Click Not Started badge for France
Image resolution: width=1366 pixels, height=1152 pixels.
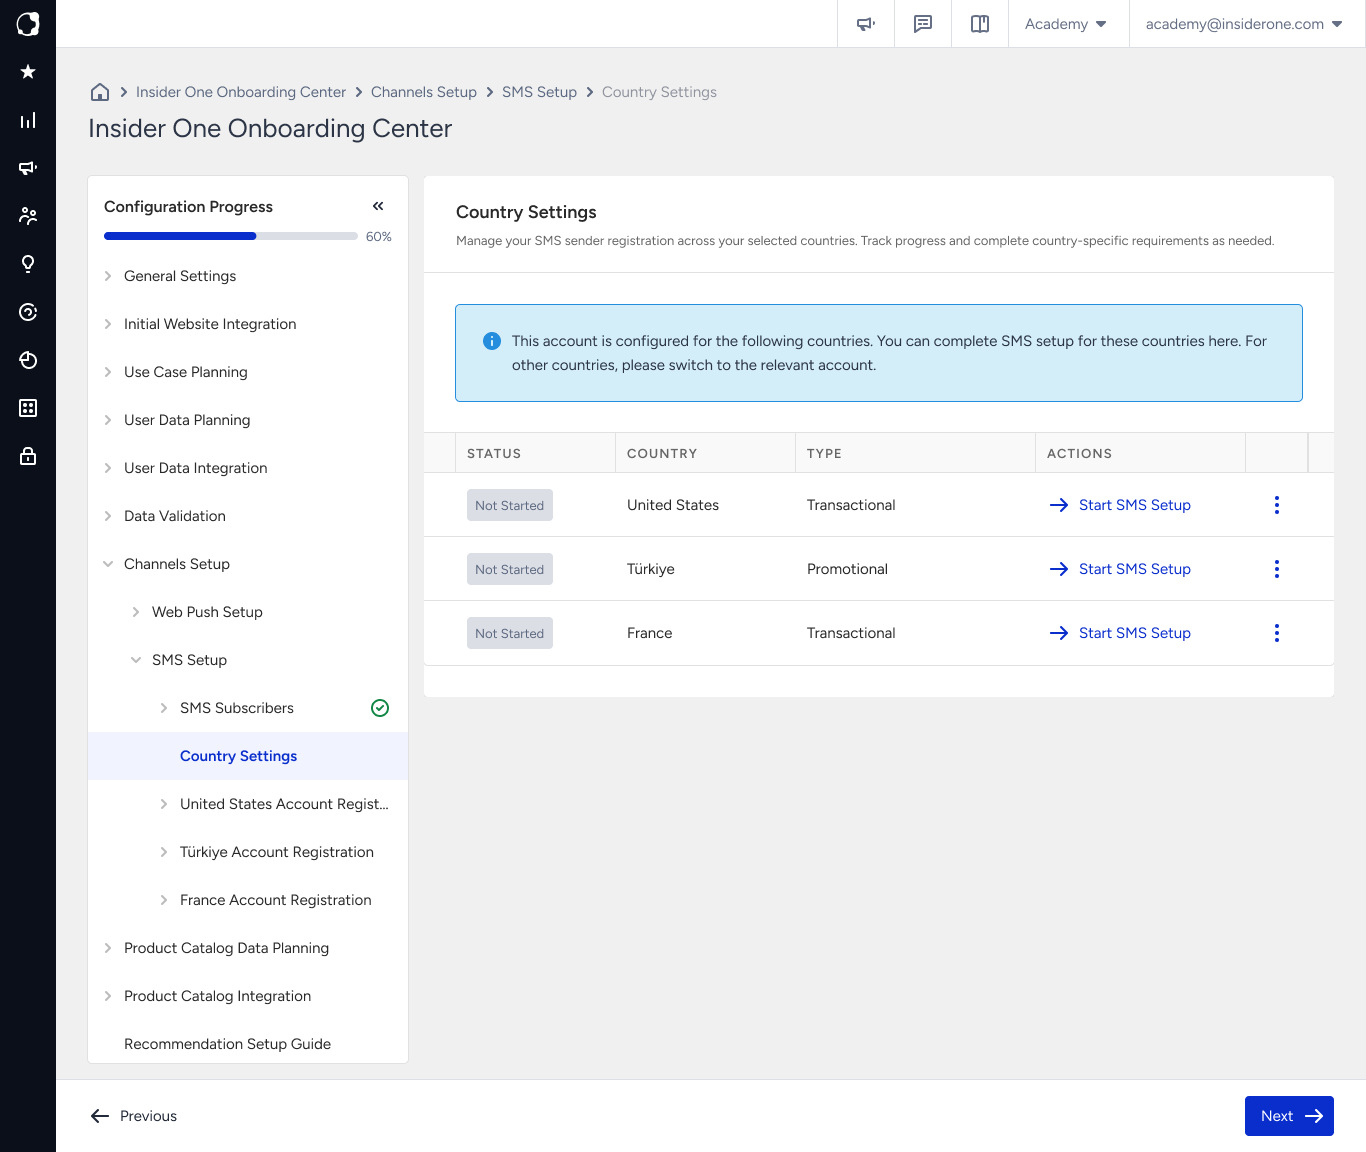(x=510, y=633)
